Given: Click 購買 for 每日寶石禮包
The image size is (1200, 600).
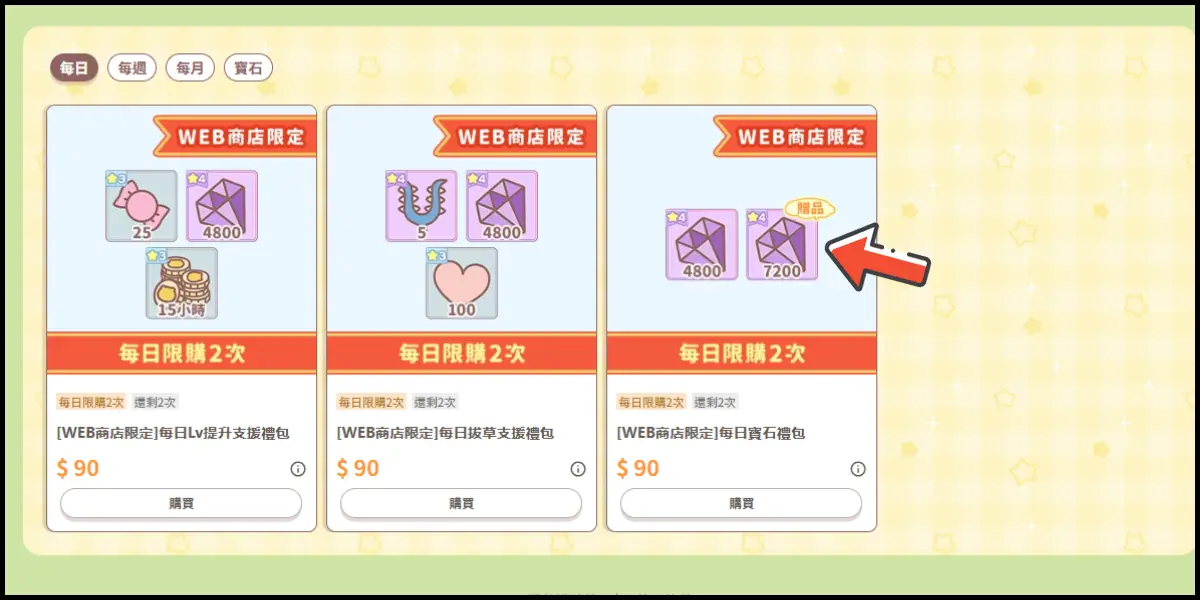Looking at the screenshot, I should click(741, 503).
